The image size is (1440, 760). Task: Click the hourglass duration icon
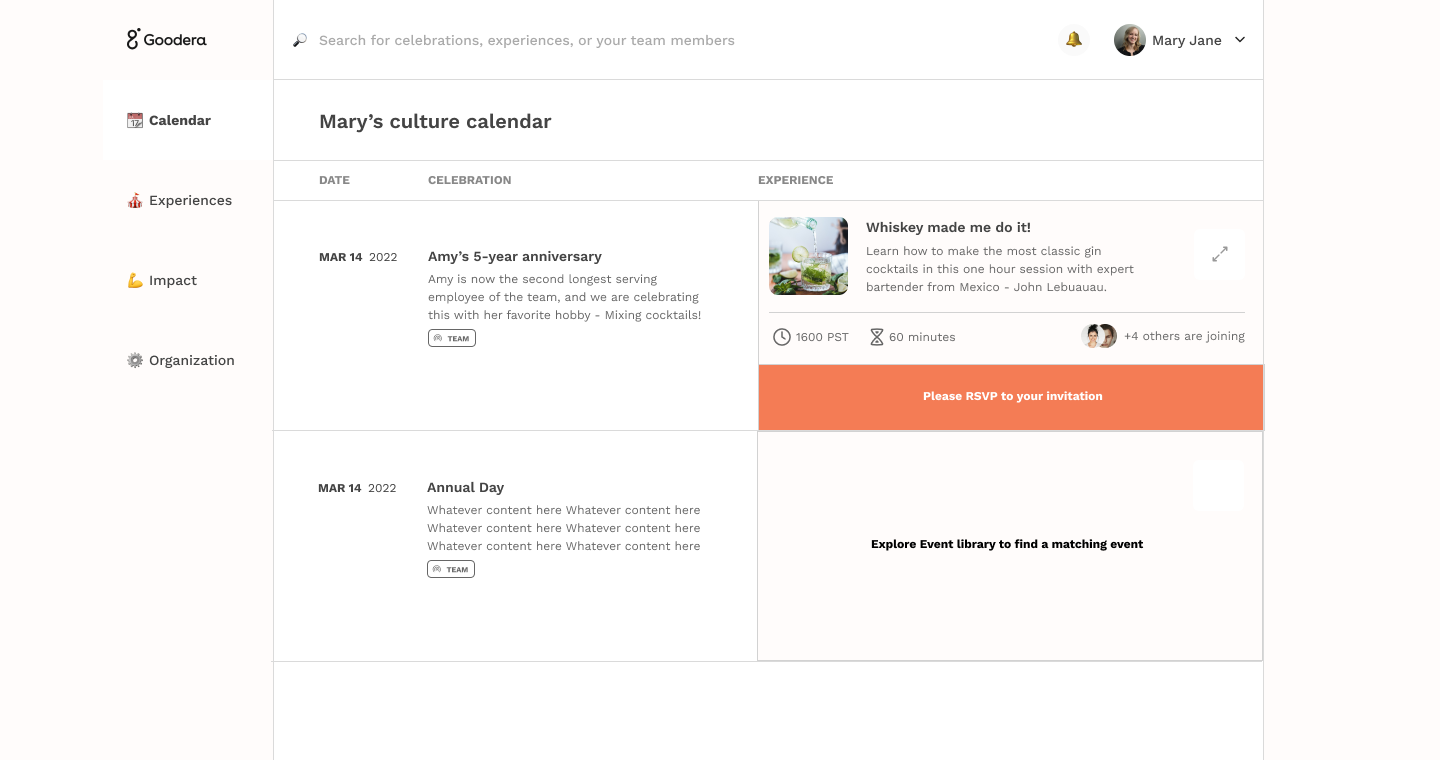coord(877,337)
